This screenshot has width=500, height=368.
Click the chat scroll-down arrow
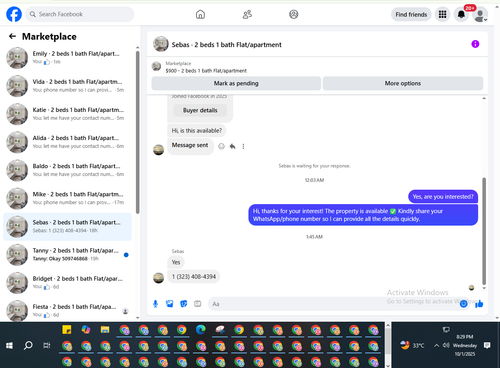[x=484, y=288]
